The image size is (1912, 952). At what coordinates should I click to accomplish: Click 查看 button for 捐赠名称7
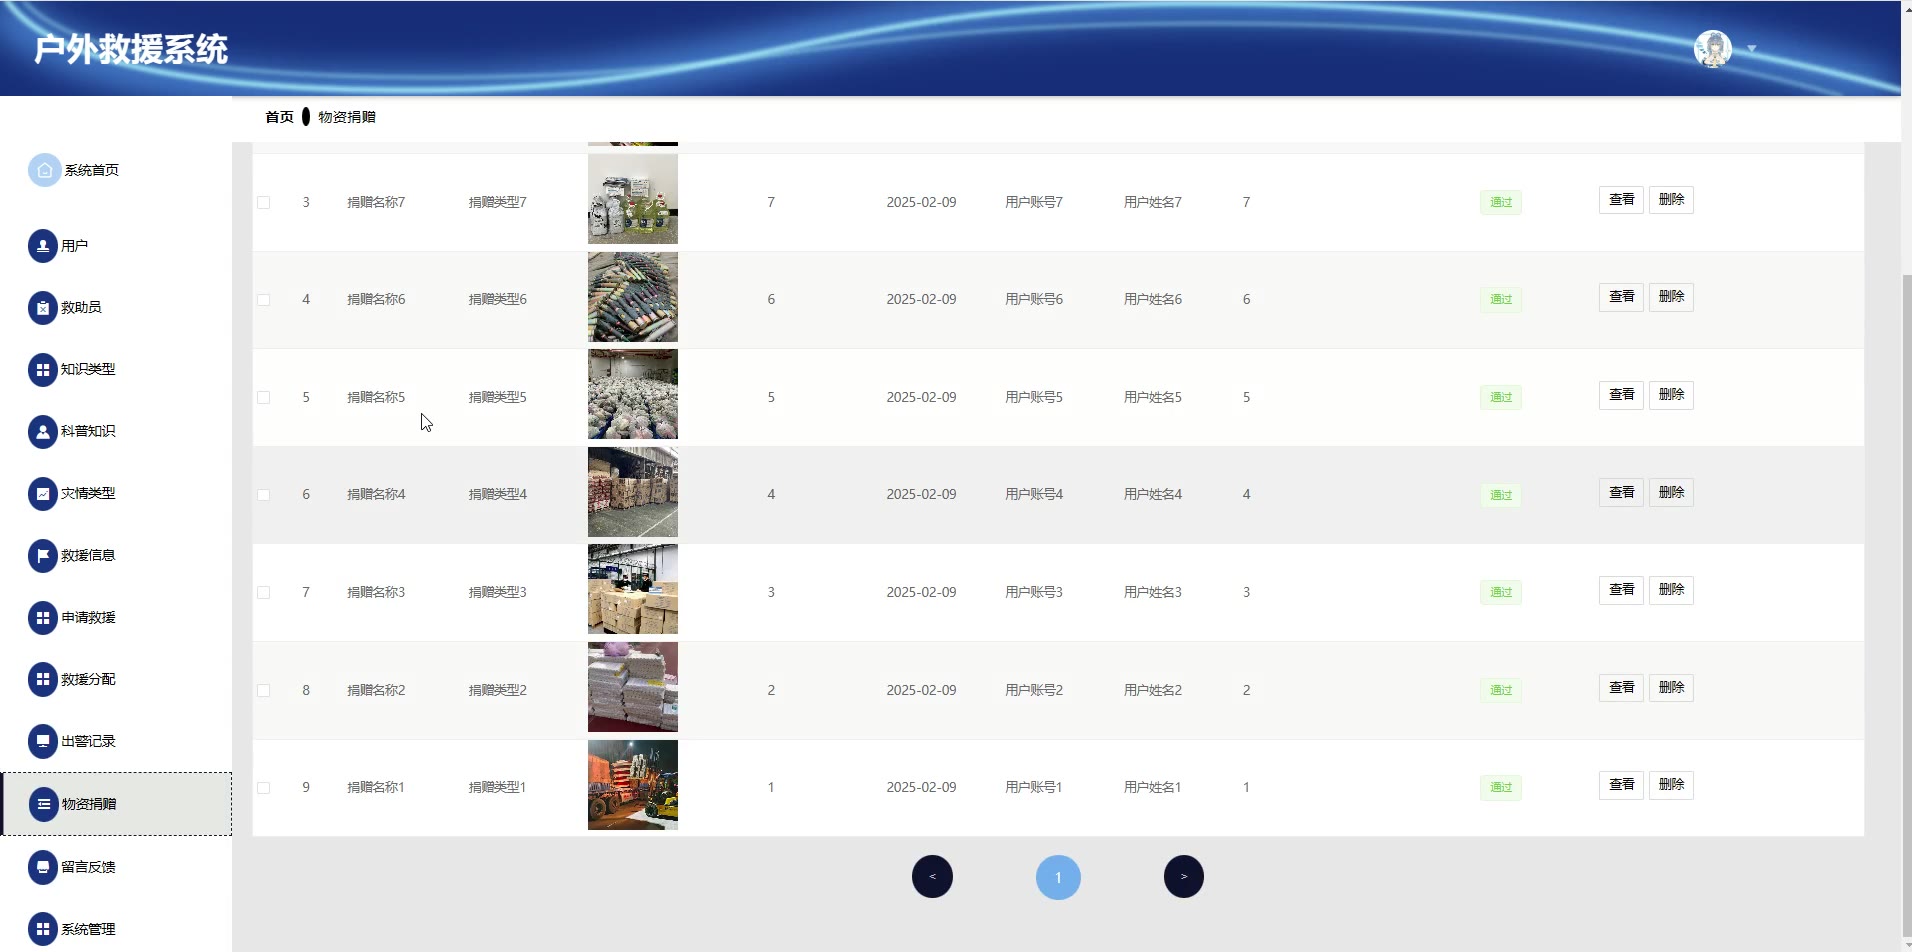[x=1621, y=200]
